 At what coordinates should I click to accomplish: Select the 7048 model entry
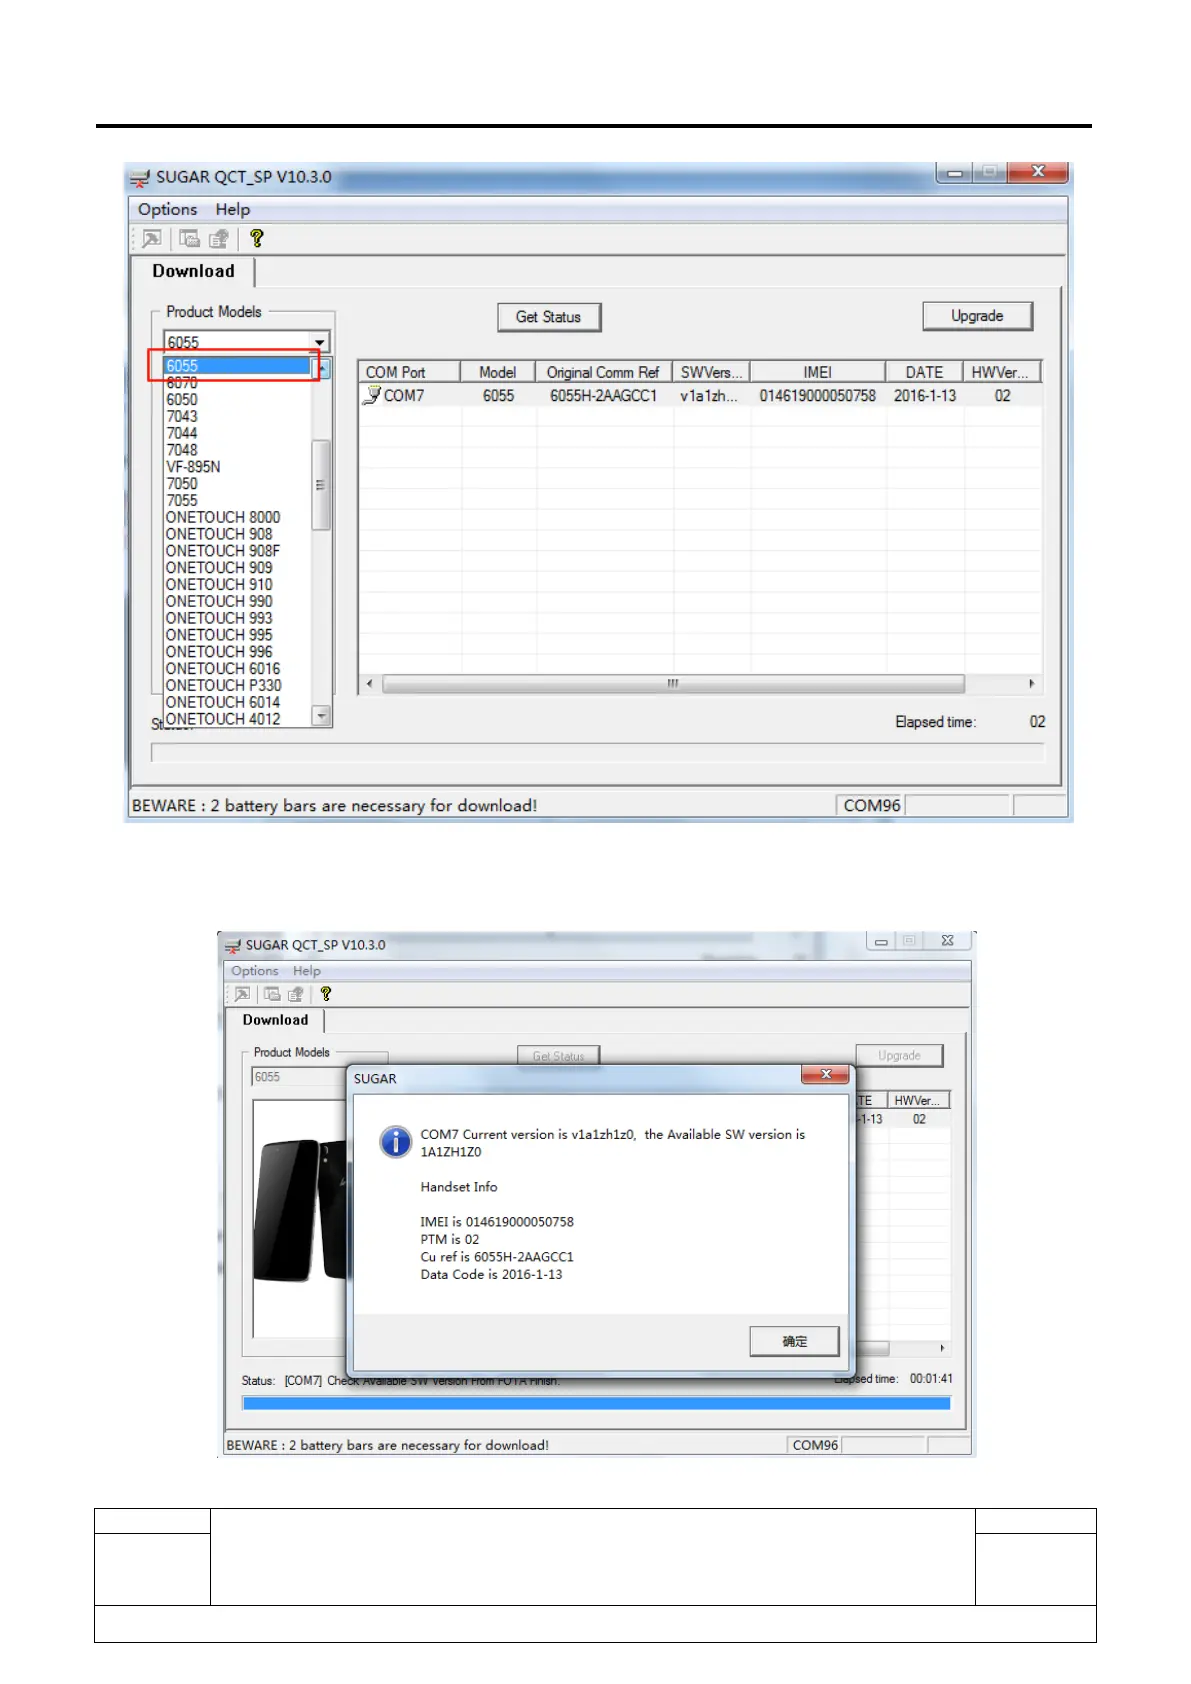(x=182, y=450)
